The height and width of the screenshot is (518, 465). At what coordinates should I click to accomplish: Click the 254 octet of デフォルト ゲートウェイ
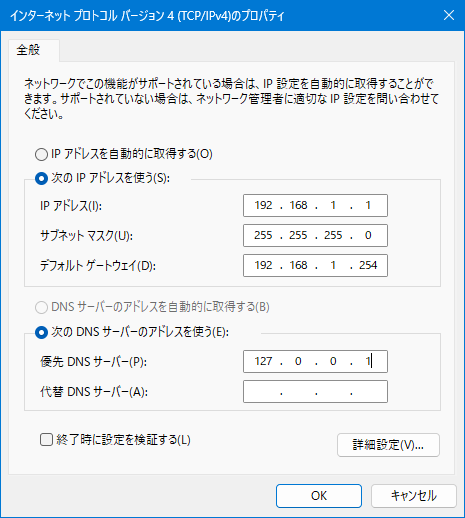[x=368, y=265]
